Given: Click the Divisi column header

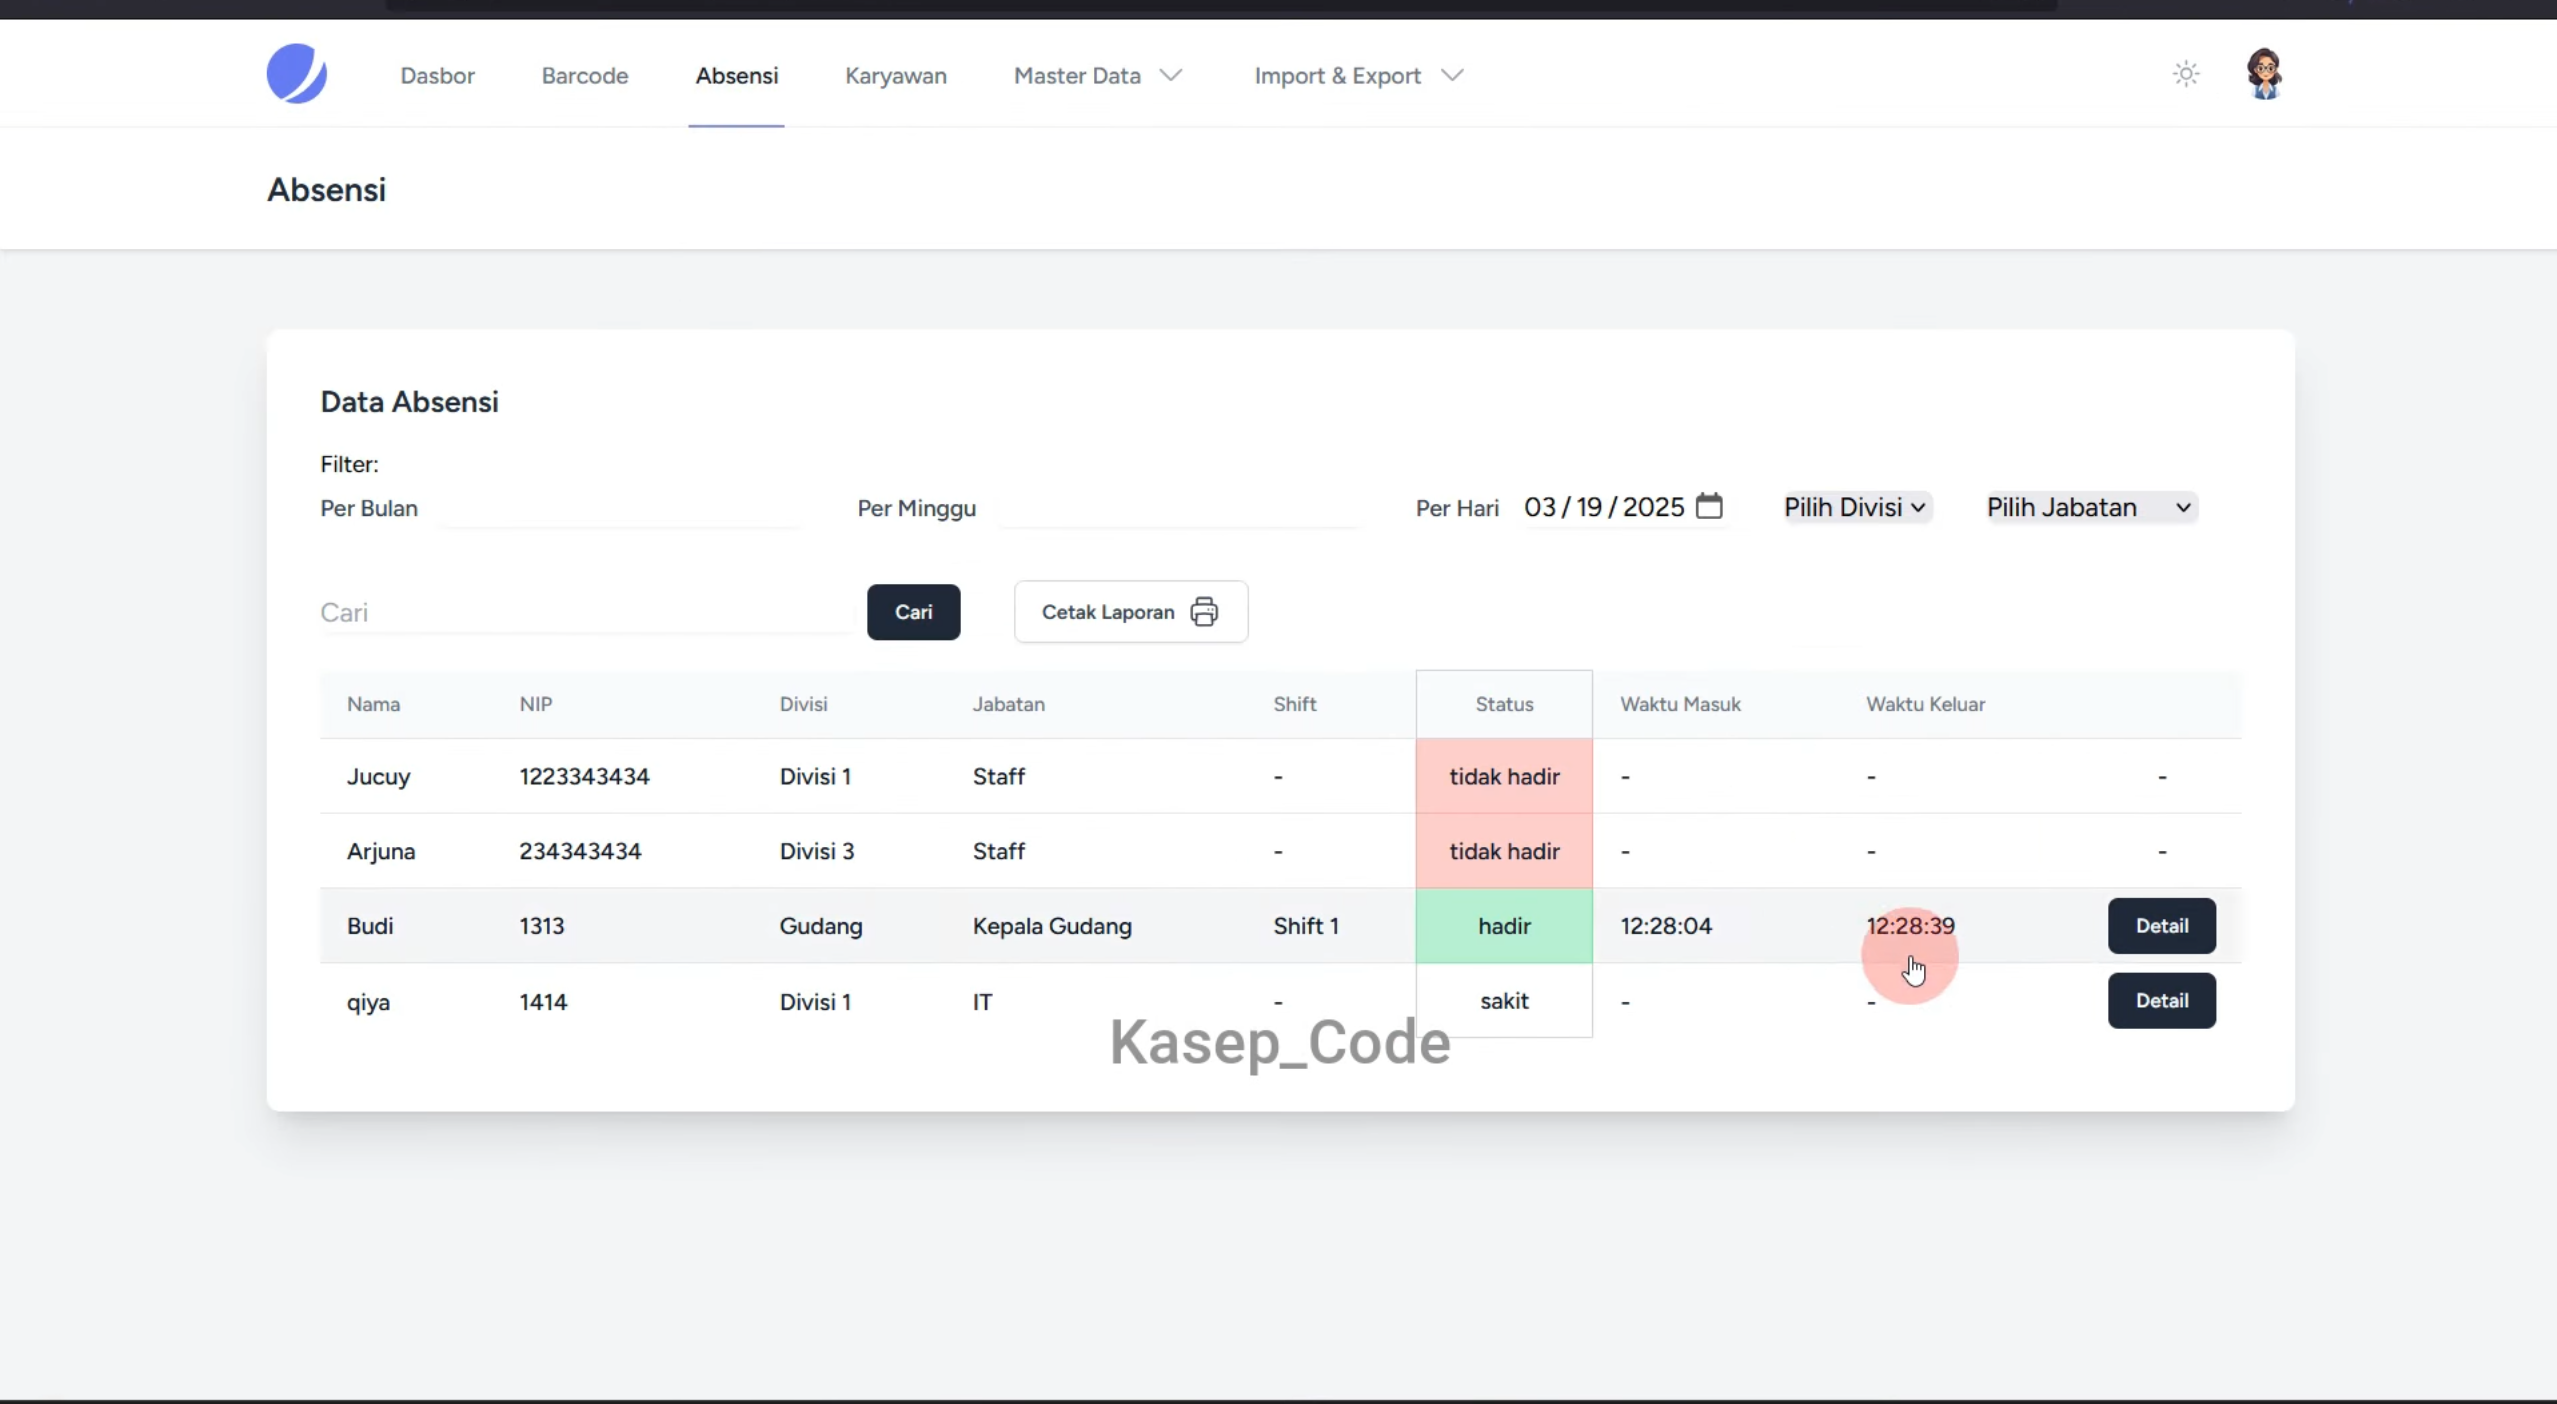Looking at the screenshot, I should click(803, 704).
